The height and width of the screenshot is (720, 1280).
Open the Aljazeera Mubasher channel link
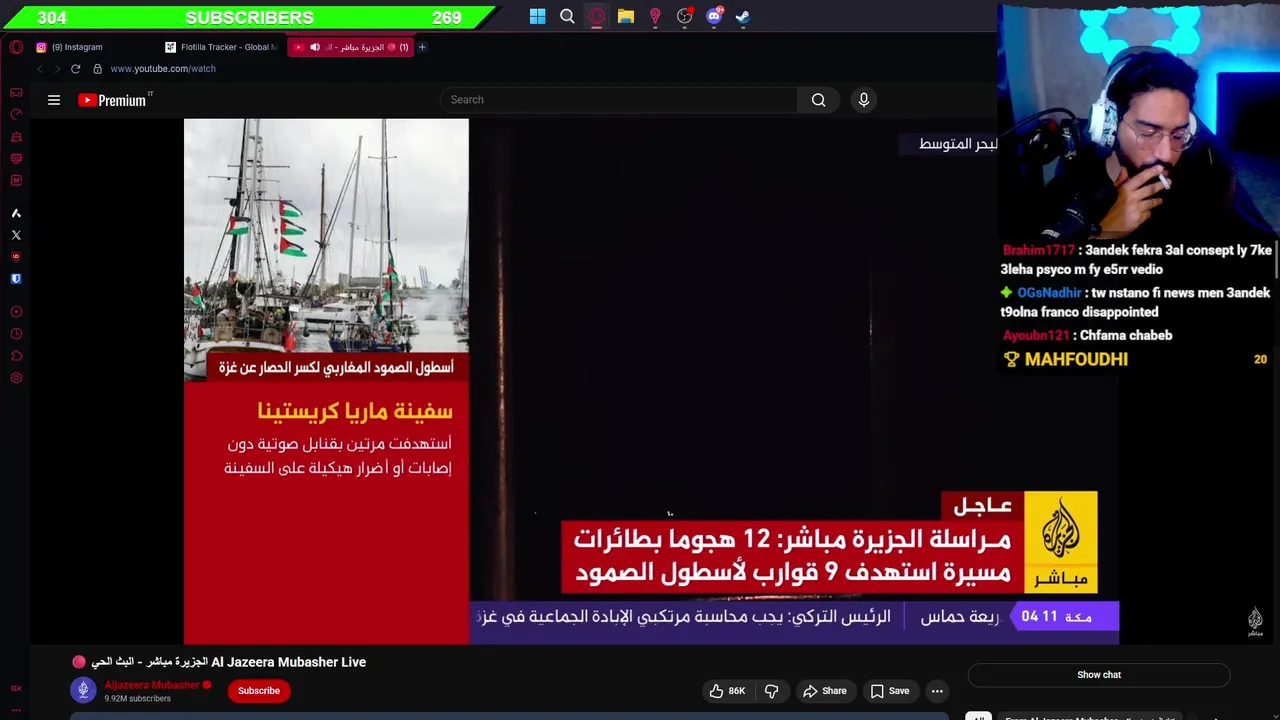tap(152, 685)
